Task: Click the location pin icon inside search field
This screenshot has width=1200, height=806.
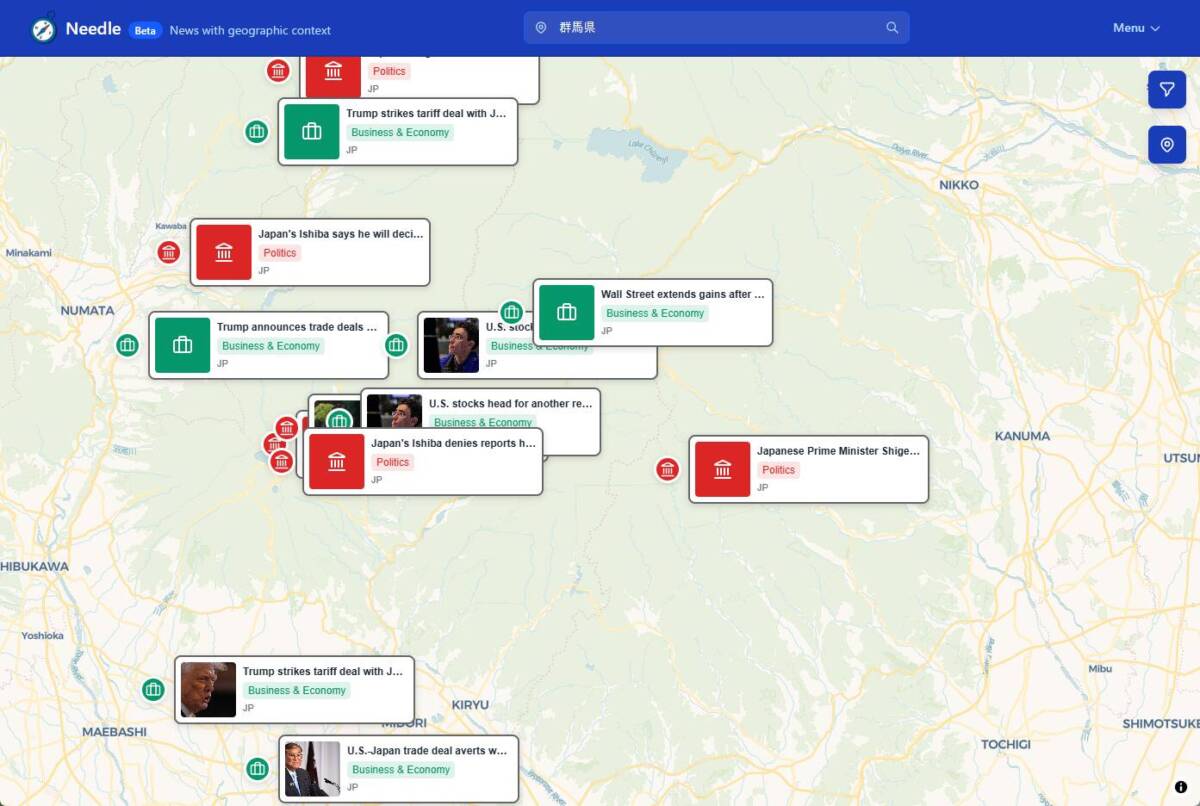Action: 541,28
